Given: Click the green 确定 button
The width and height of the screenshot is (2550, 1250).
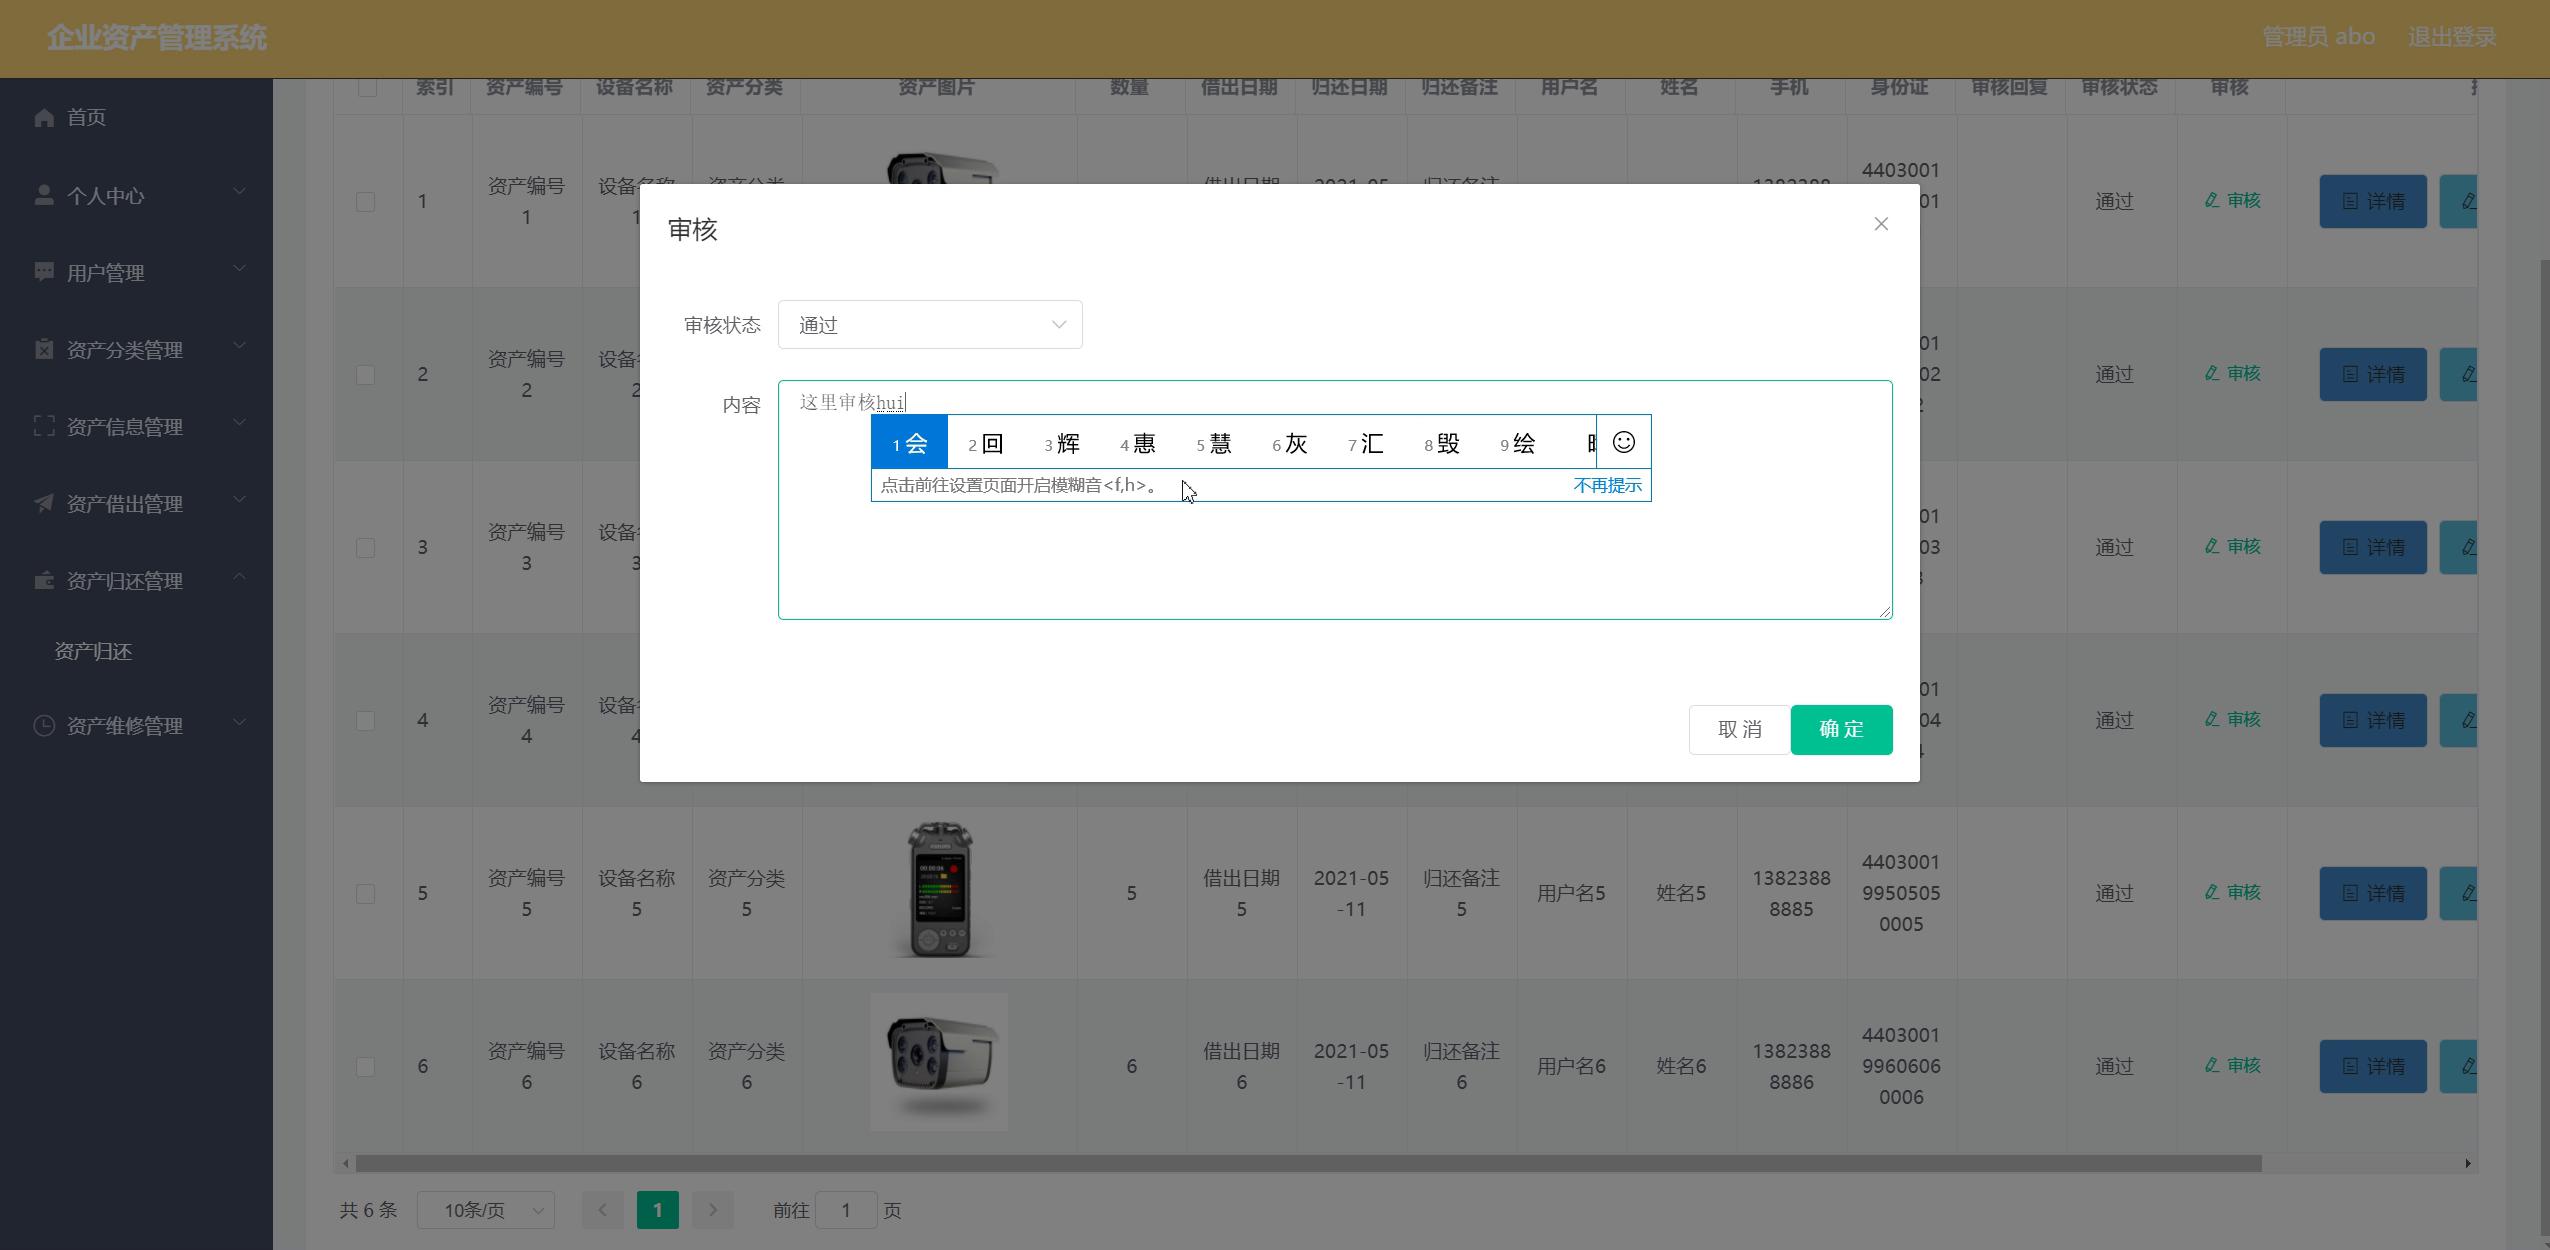Looking at the screenshot, I should click(1840, 730).
